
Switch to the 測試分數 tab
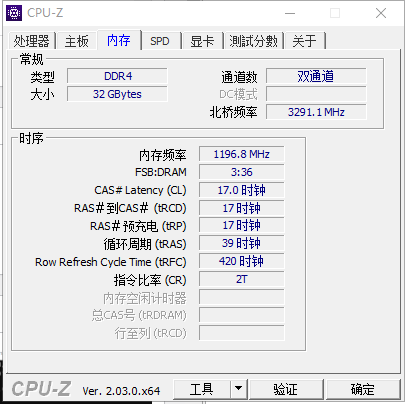(253, 41)
